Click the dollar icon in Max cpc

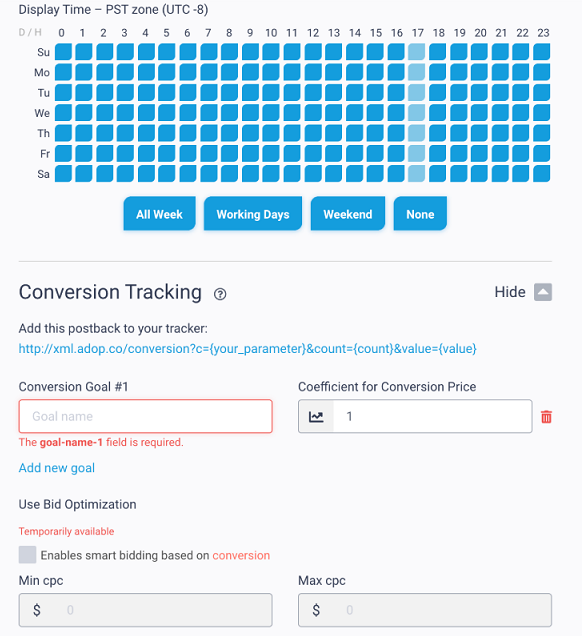pos(316,610)
